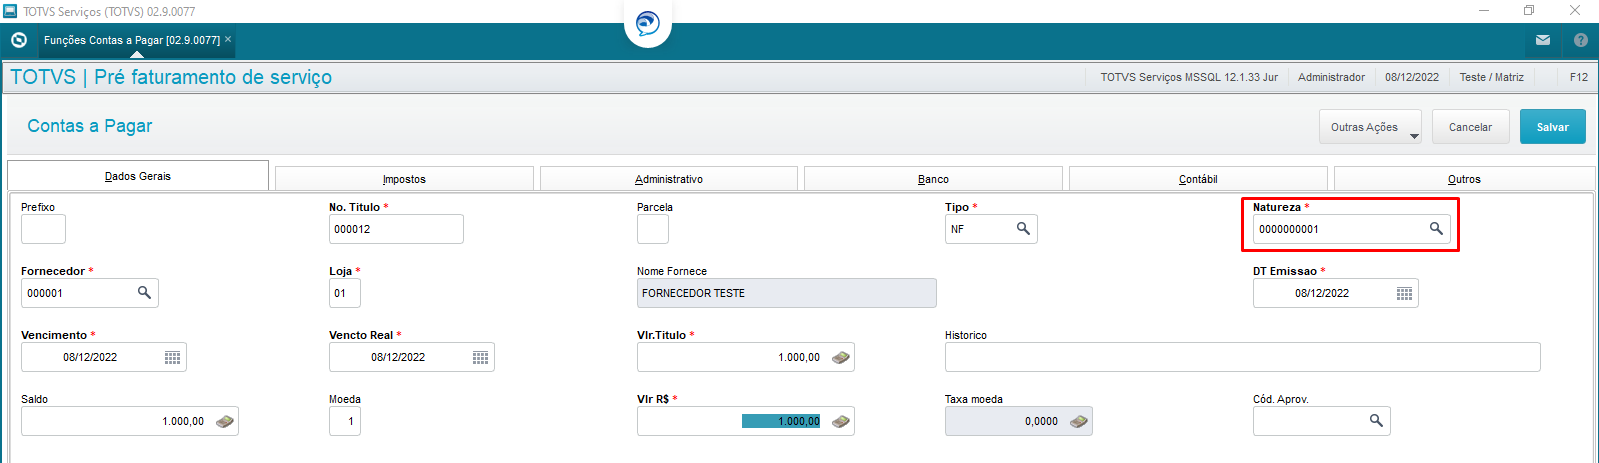
Task: Open the Fornecedor lookup magnifier
Action: coord(144,293)
